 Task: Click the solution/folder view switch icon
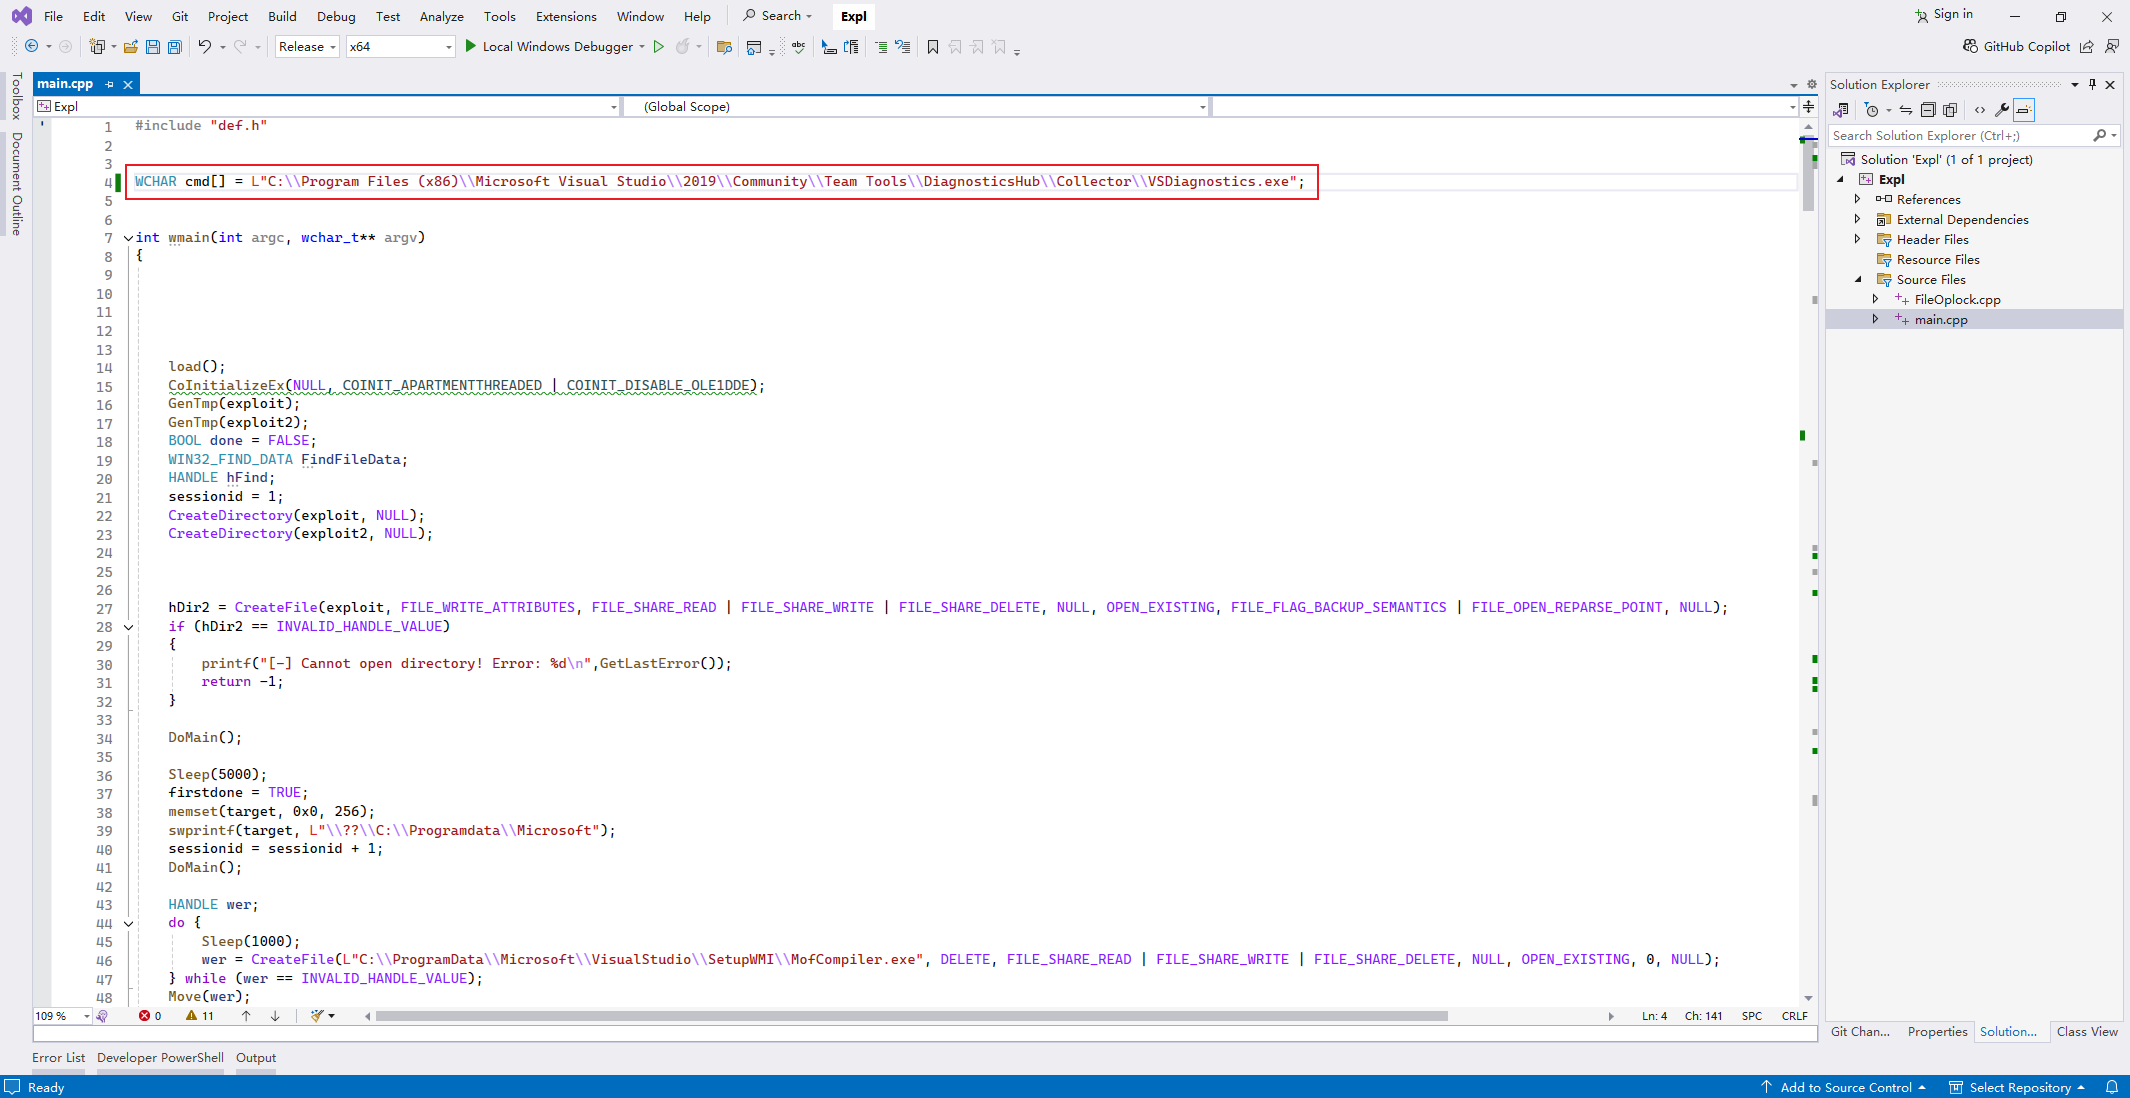[x=1841, y=110]
